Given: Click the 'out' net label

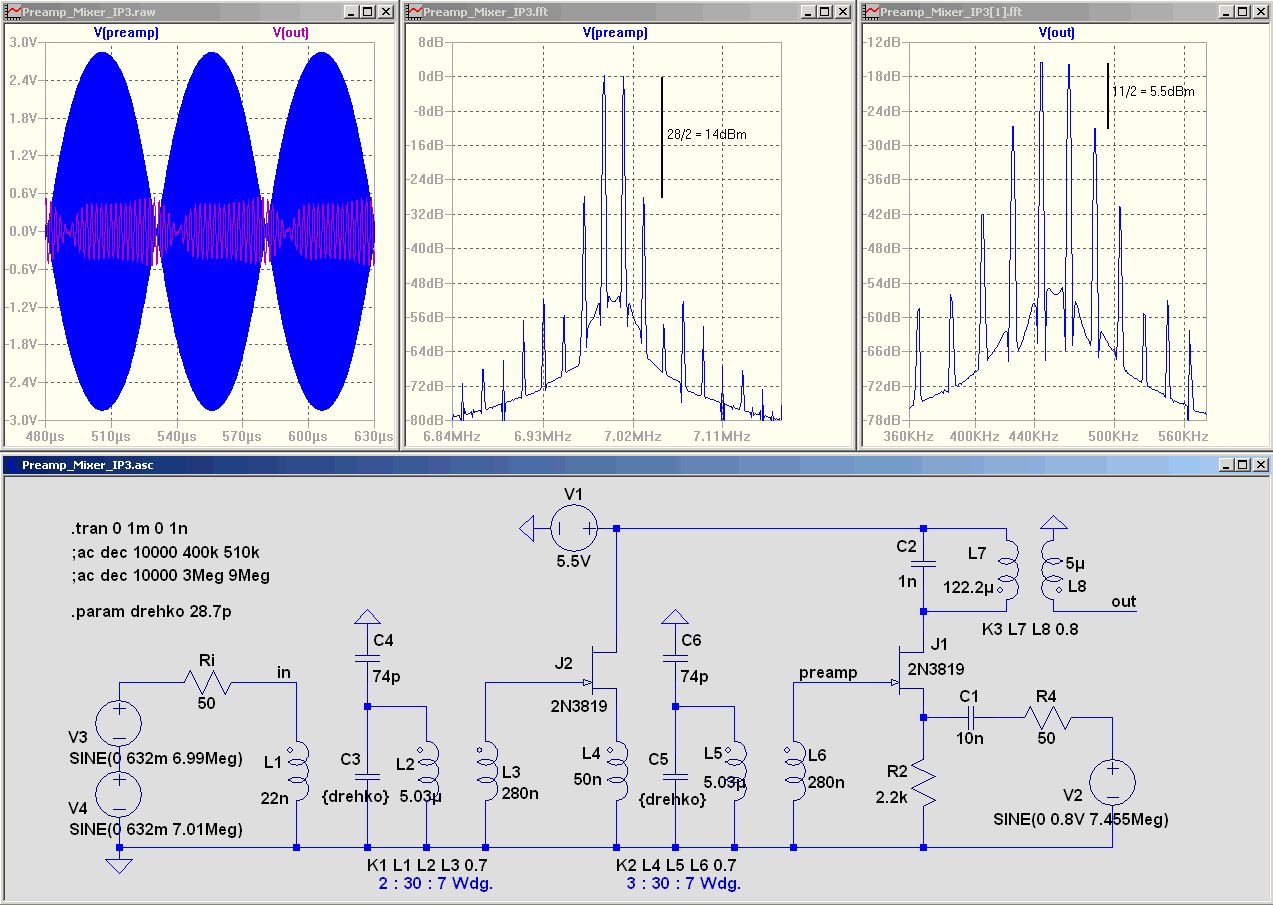Looking at the screenshot, I should coord(1123,602).
